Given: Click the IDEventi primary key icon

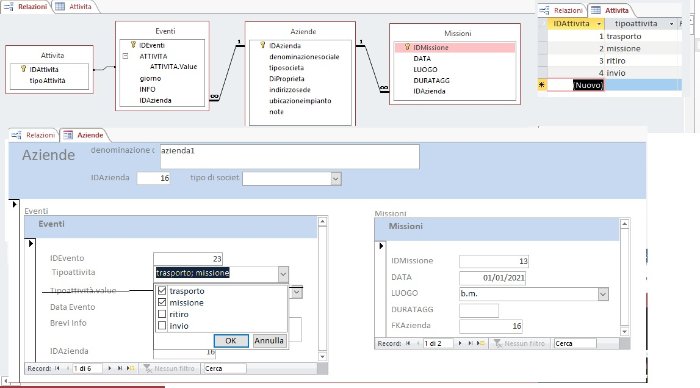Looking at the screenshot, I should tap(133, 45).
